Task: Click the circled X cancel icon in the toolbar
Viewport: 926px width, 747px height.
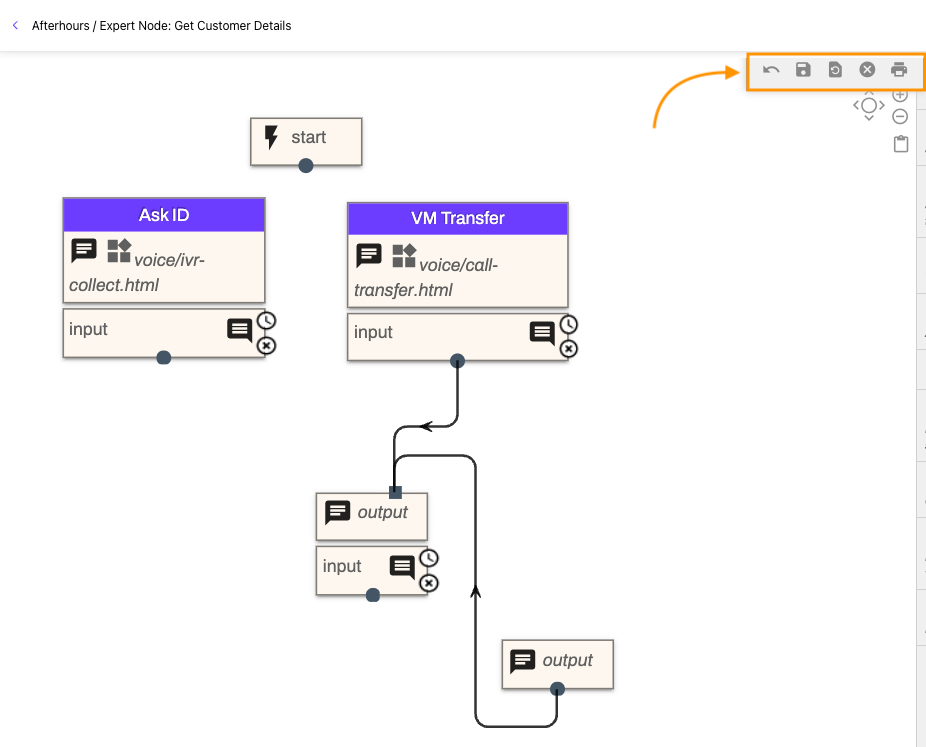Action: click(x=867, y=70)
